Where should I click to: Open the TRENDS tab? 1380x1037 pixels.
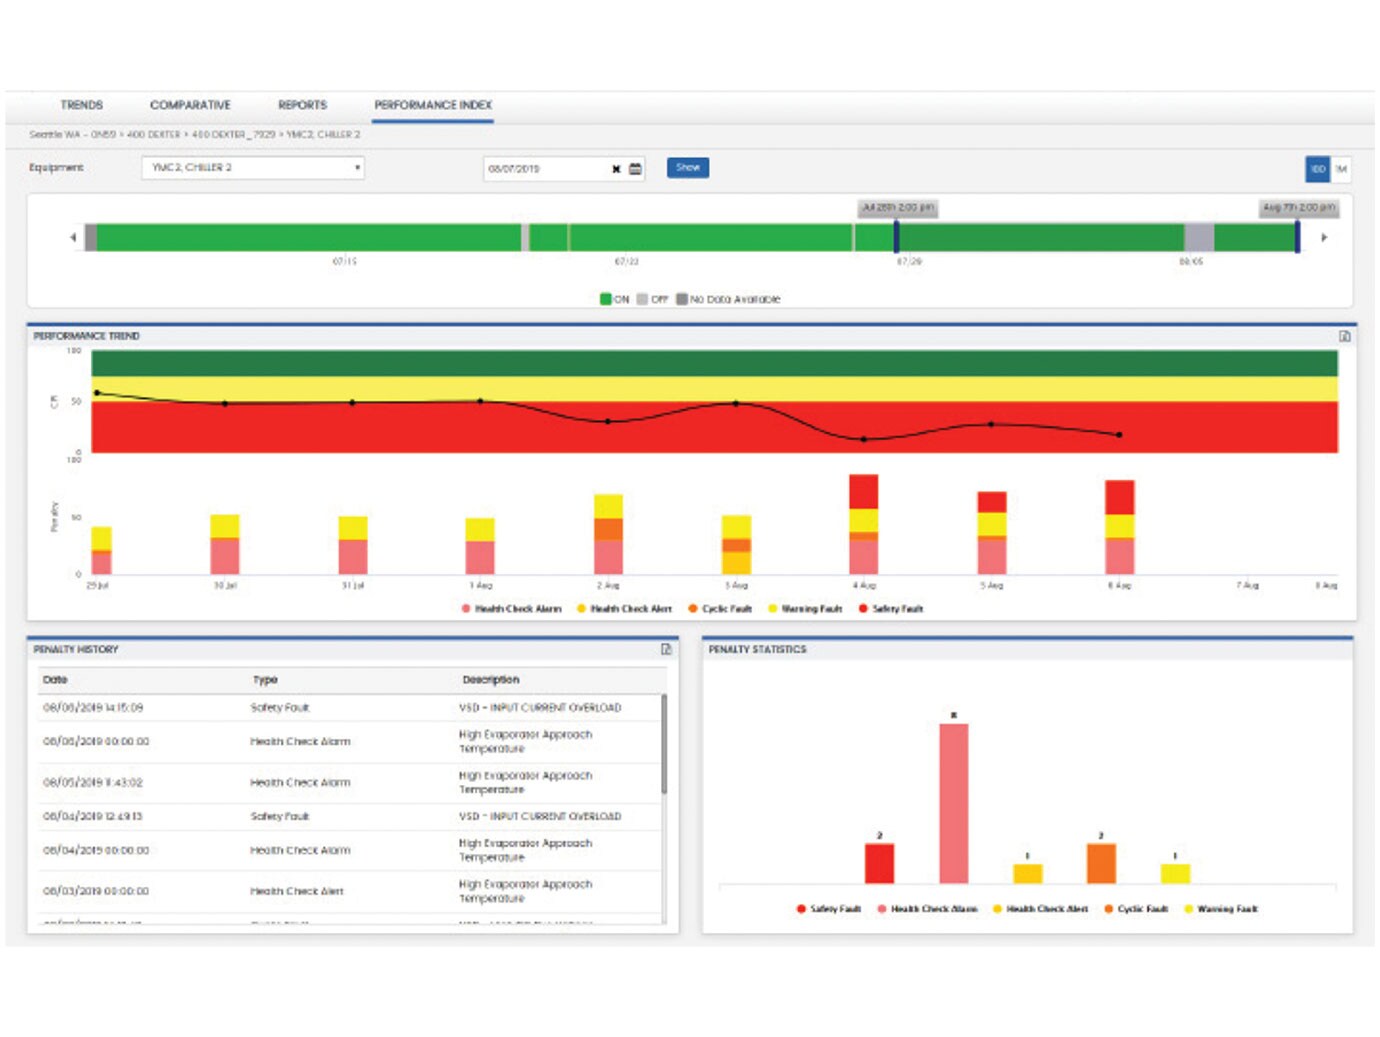(x=82, y=105)
